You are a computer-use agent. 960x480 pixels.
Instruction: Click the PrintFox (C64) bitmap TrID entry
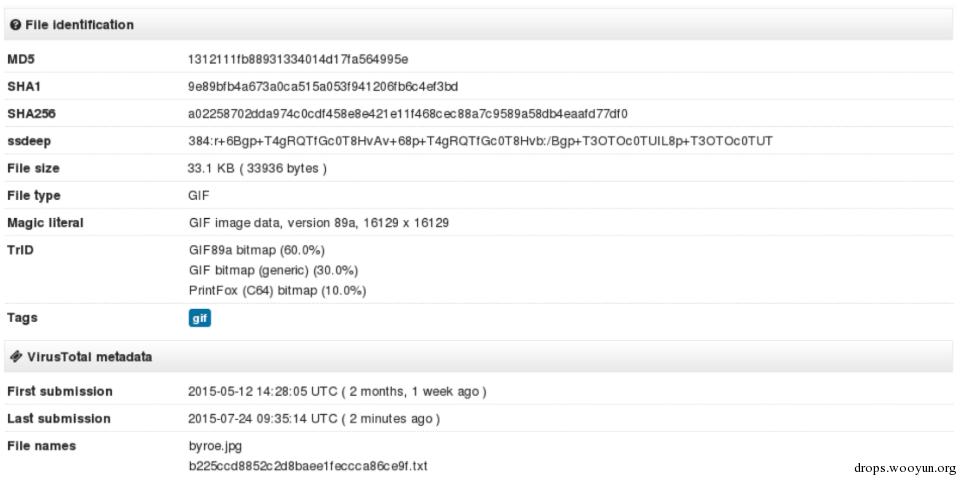click(x=277, y=290)
